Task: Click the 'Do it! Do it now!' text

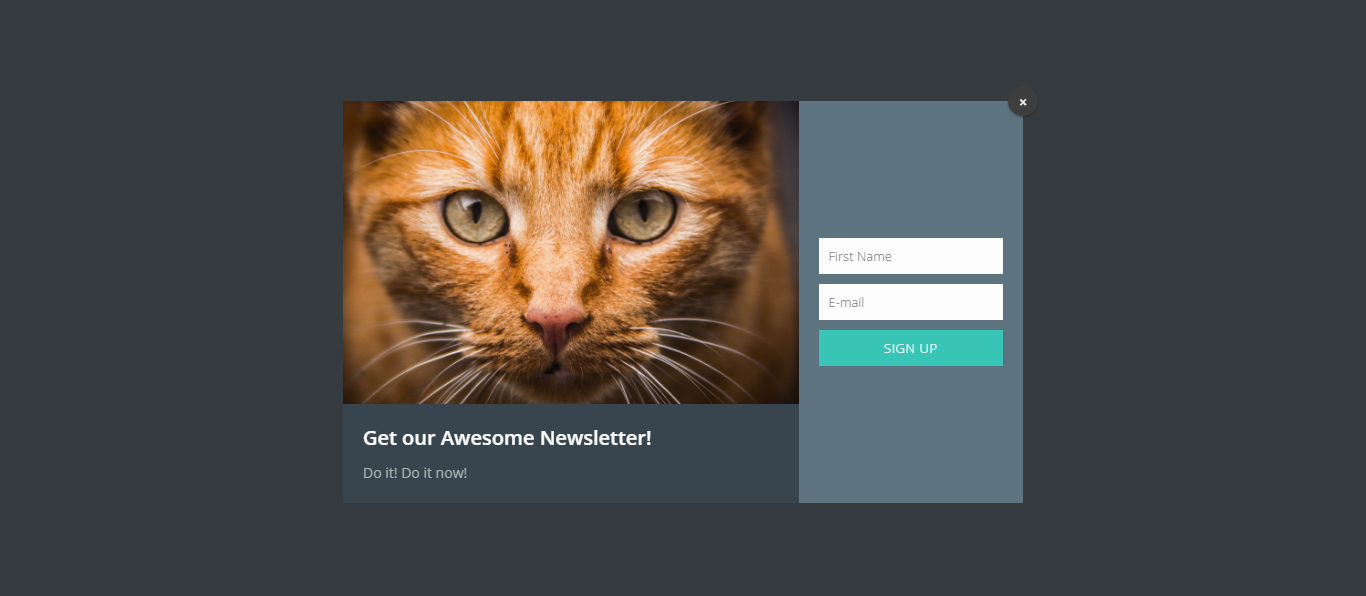Action: click(415, 473)
